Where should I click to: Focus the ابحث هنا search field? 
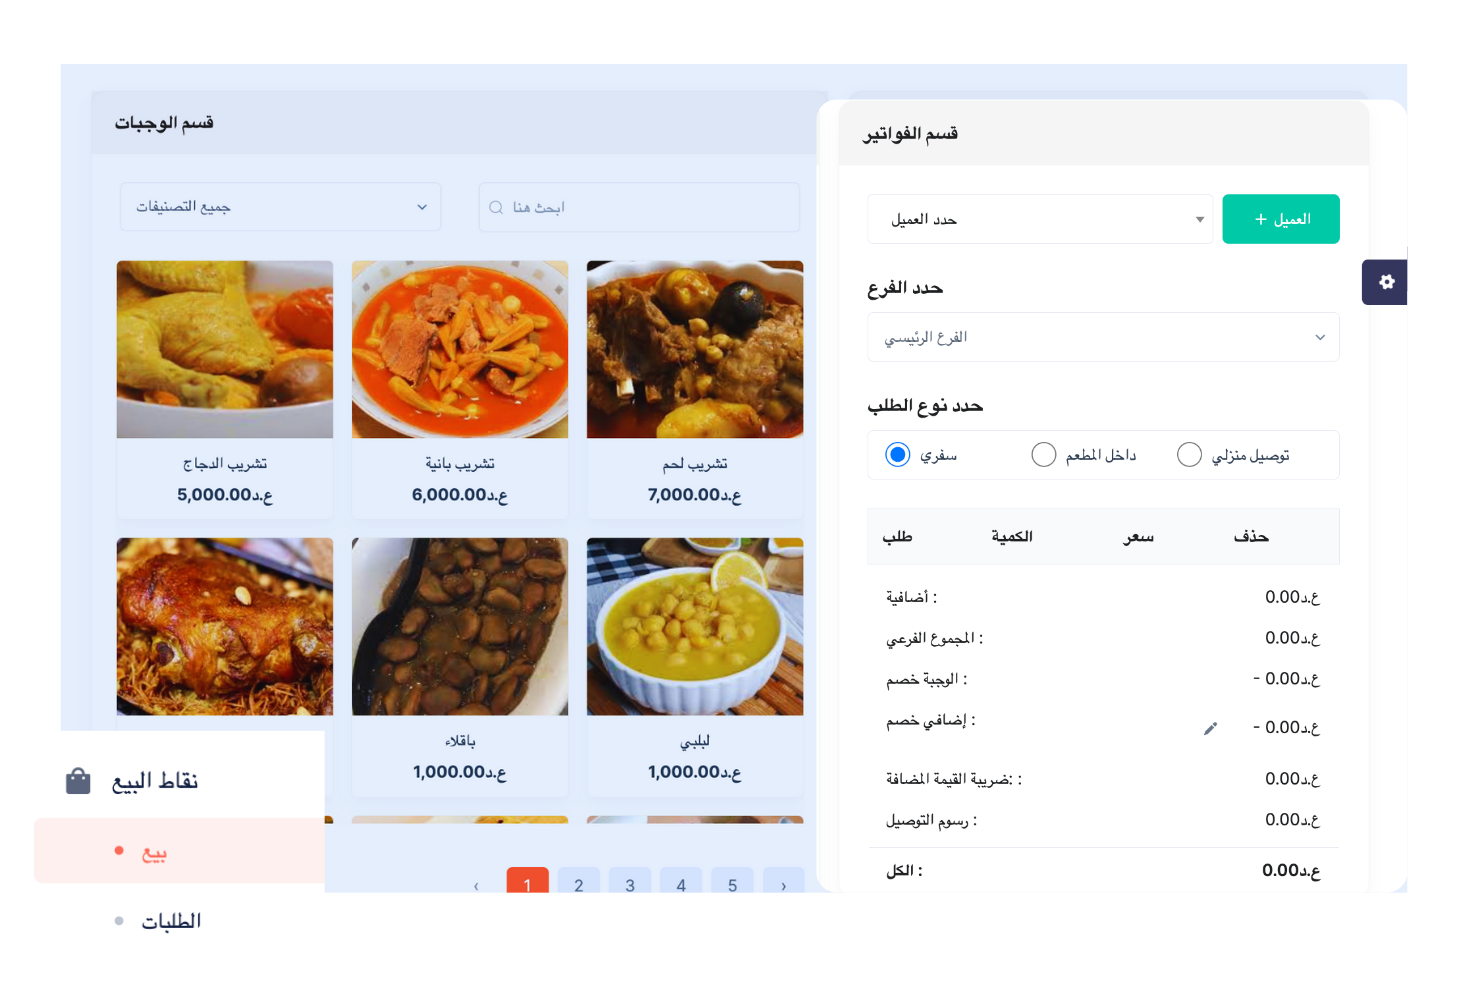(639, 207)
